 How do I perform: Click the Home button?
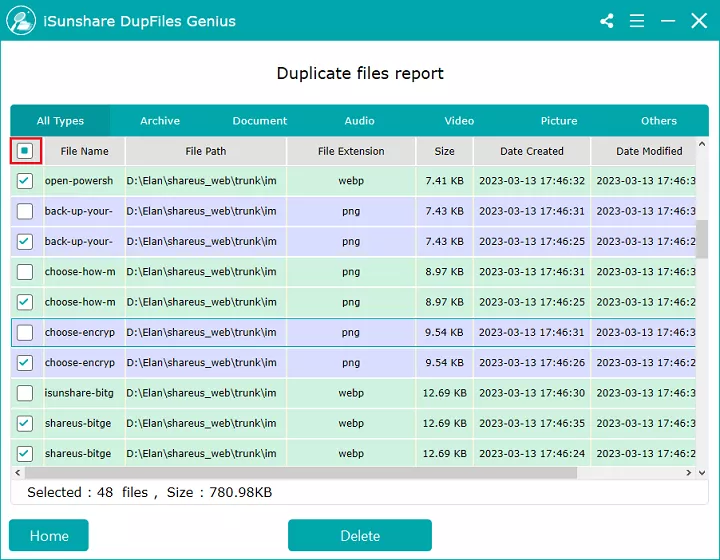click(x=49, y=535)
